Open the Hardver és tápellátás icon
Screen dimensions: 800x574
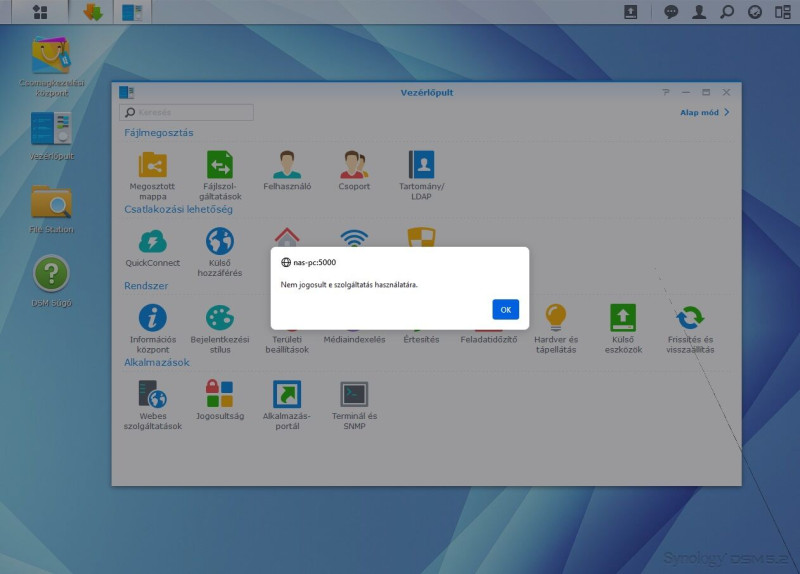coord(556,317)
